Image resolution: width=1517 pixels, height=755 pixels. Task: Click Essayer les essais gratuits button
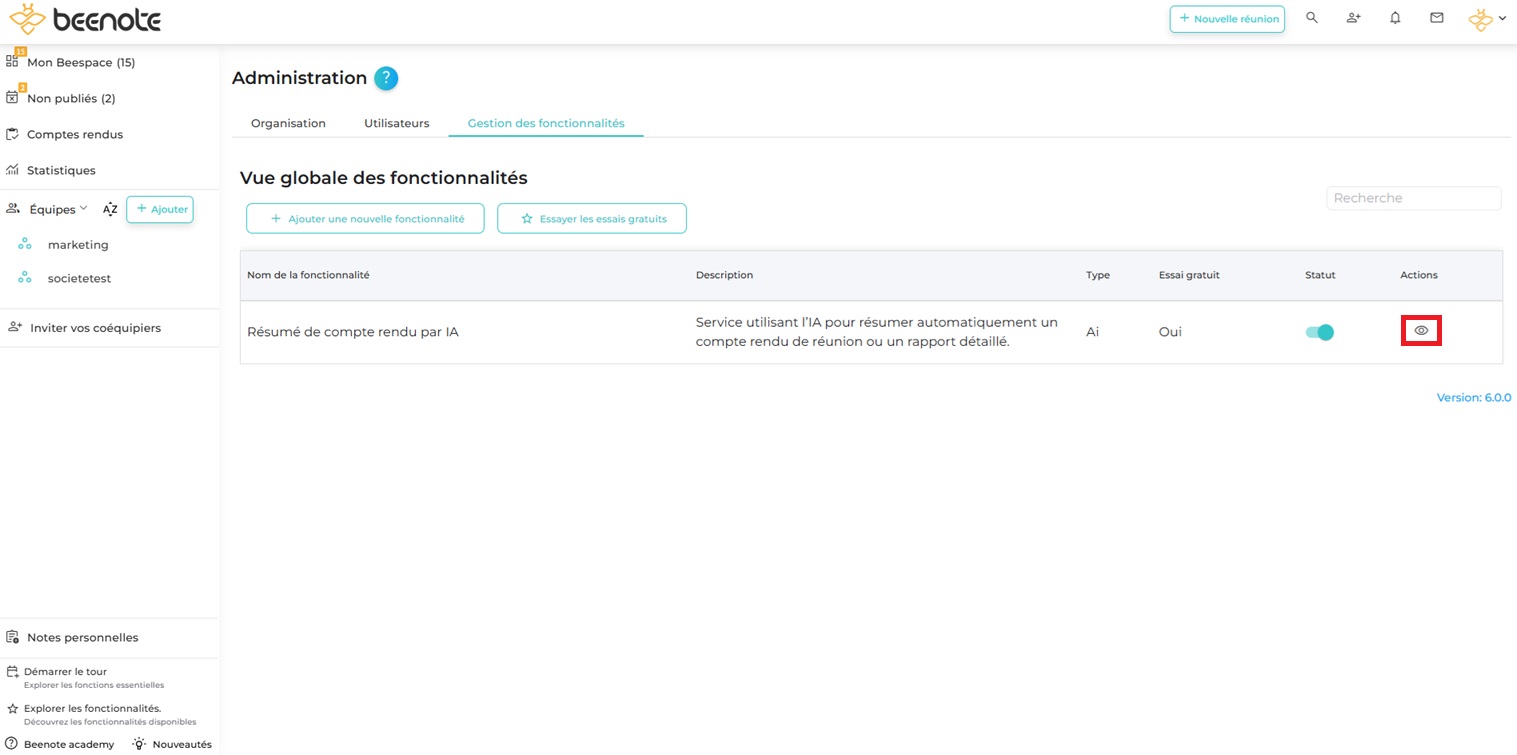pos(592,218)
